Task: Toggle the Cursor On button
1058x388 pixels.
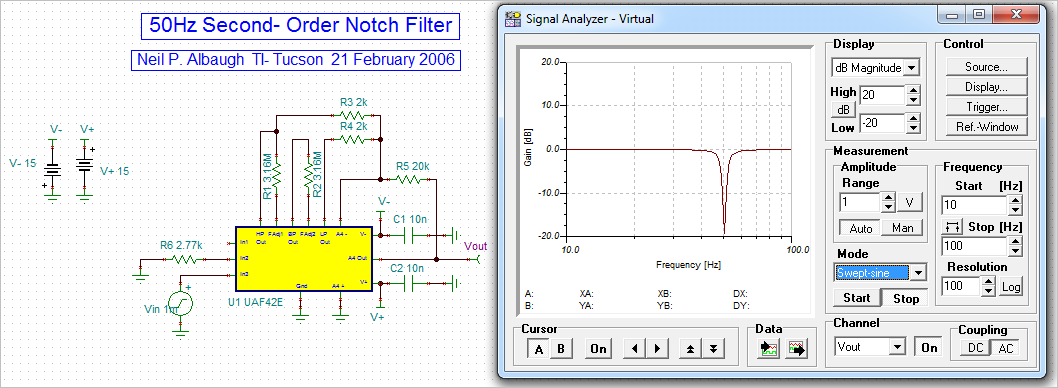Action: click(x=598, y=349)
